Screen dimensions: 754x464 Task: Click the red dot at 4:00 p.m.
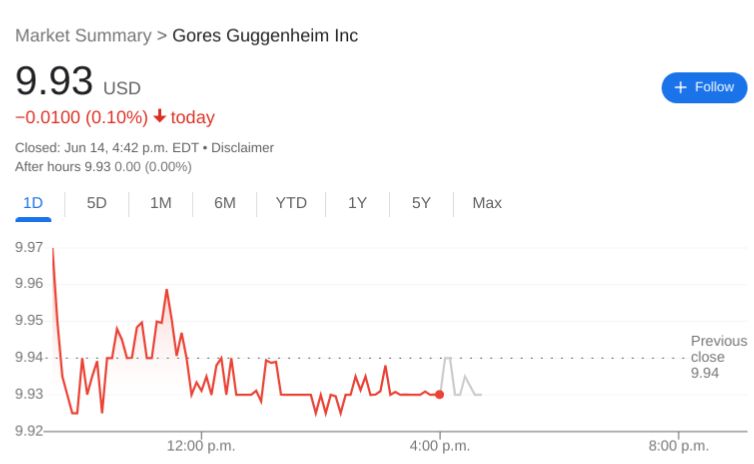pos(439,394)
